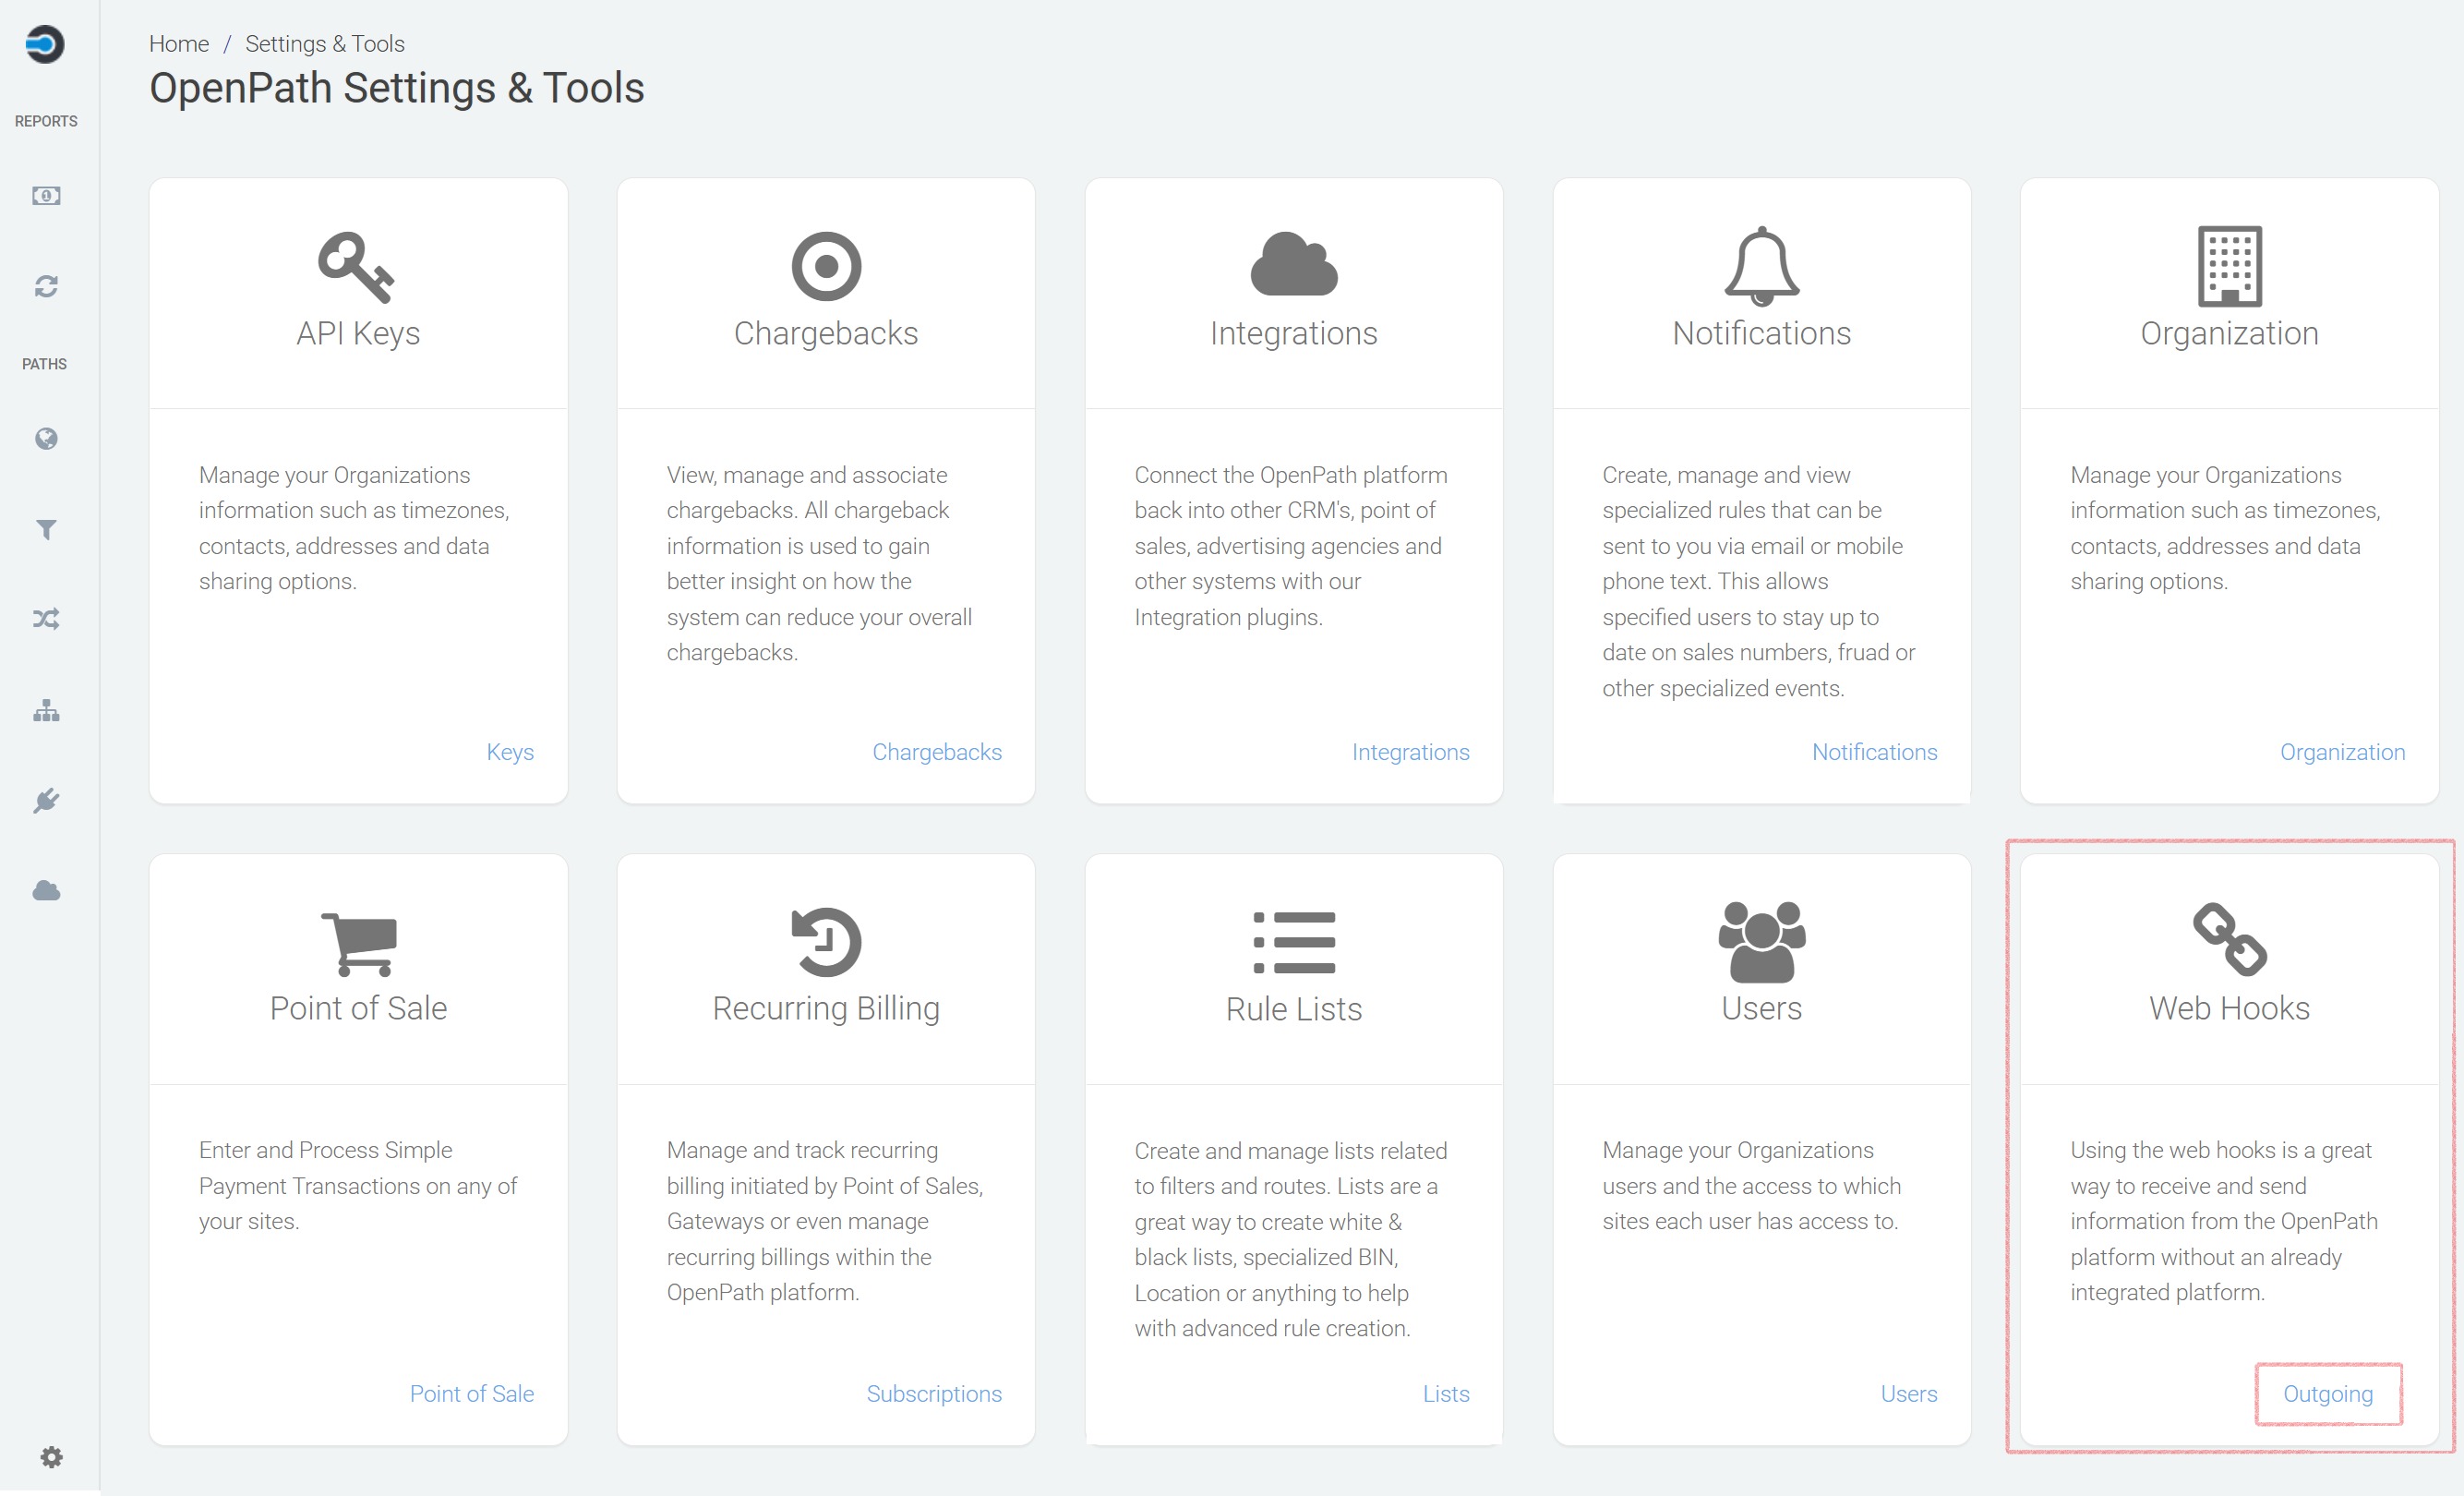
Task: Click the Chargebacks target icon
Action: (826, 266)
